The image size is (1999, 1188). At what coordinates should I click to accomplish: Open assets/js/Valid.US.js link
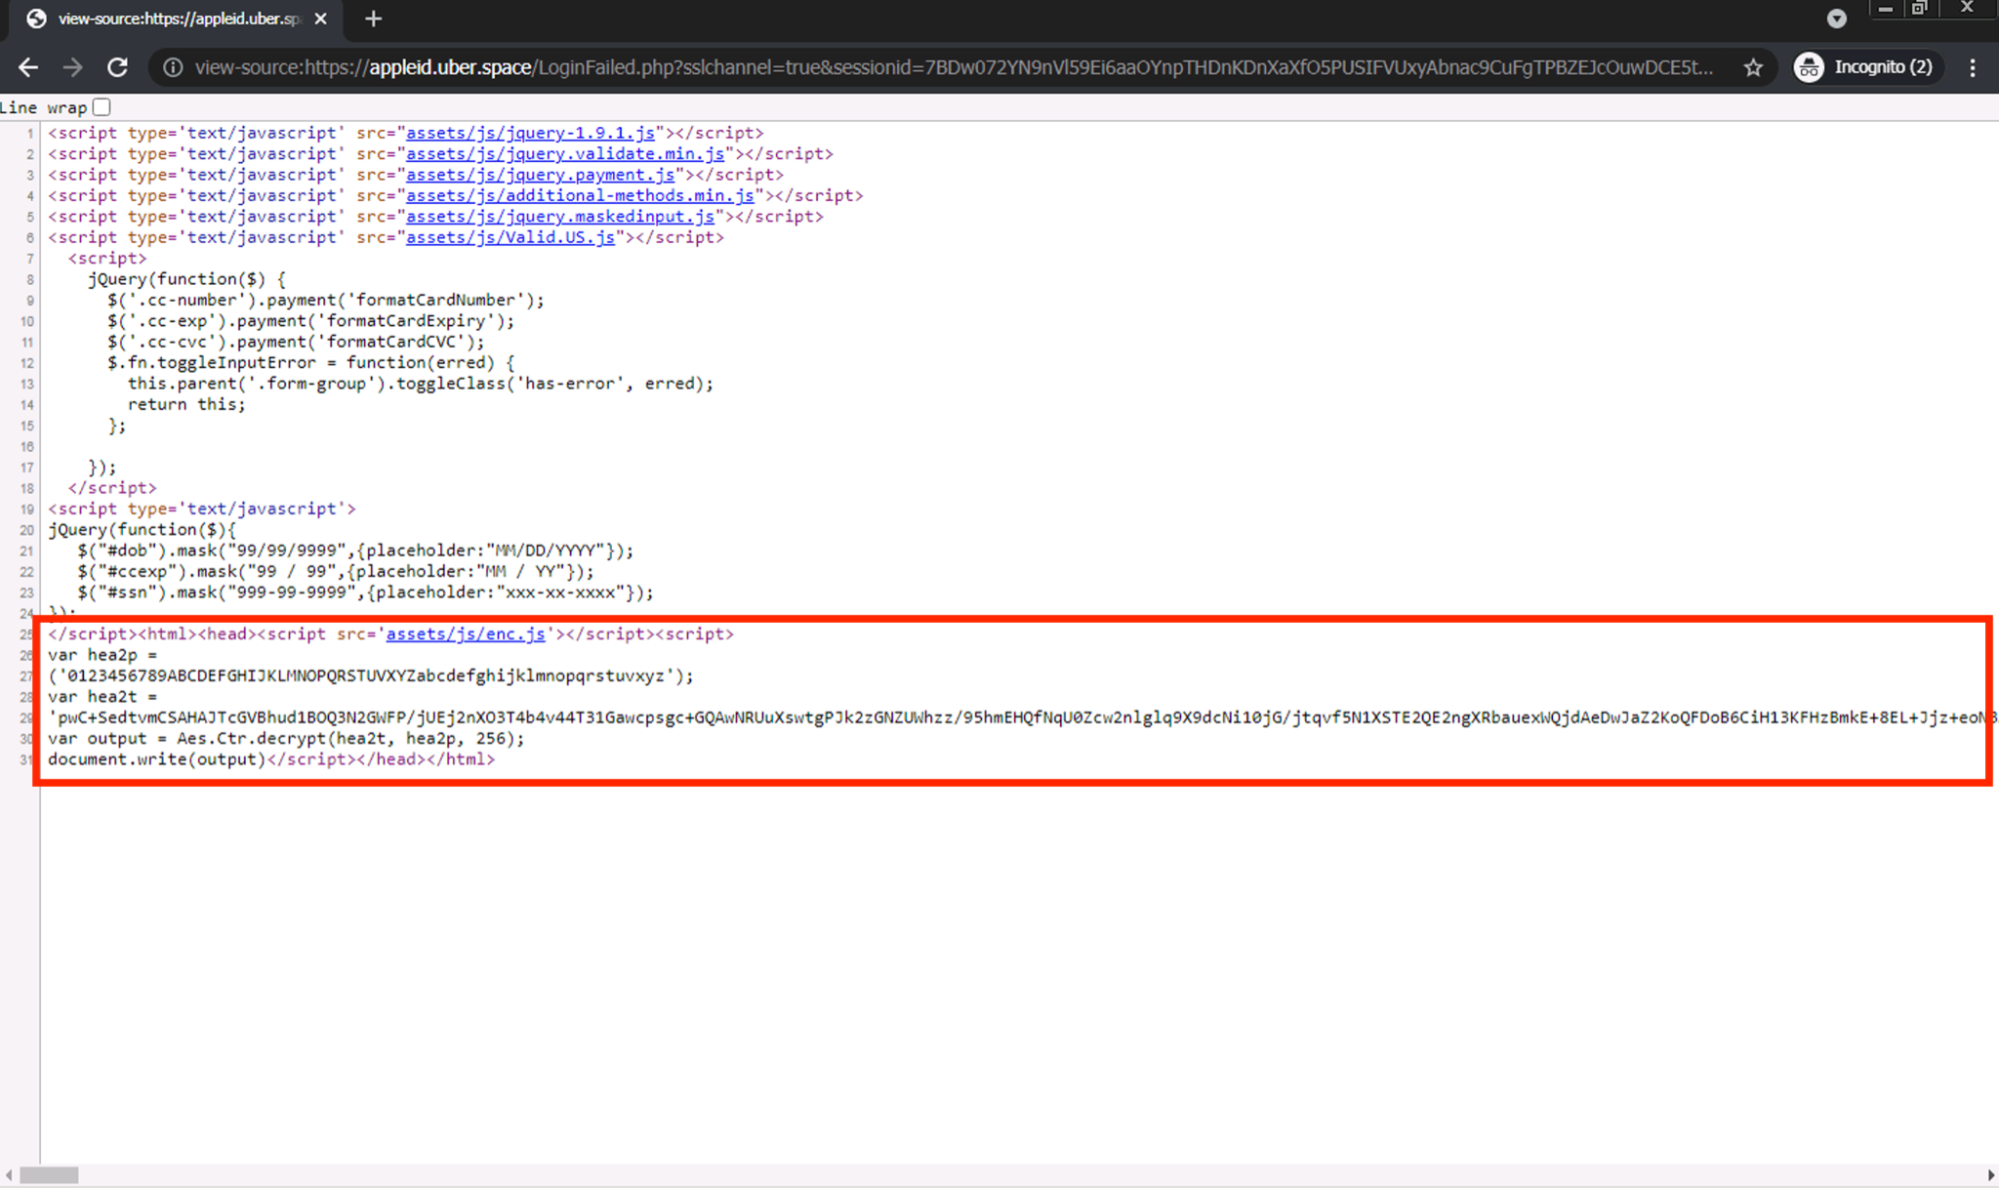[510, 238]
